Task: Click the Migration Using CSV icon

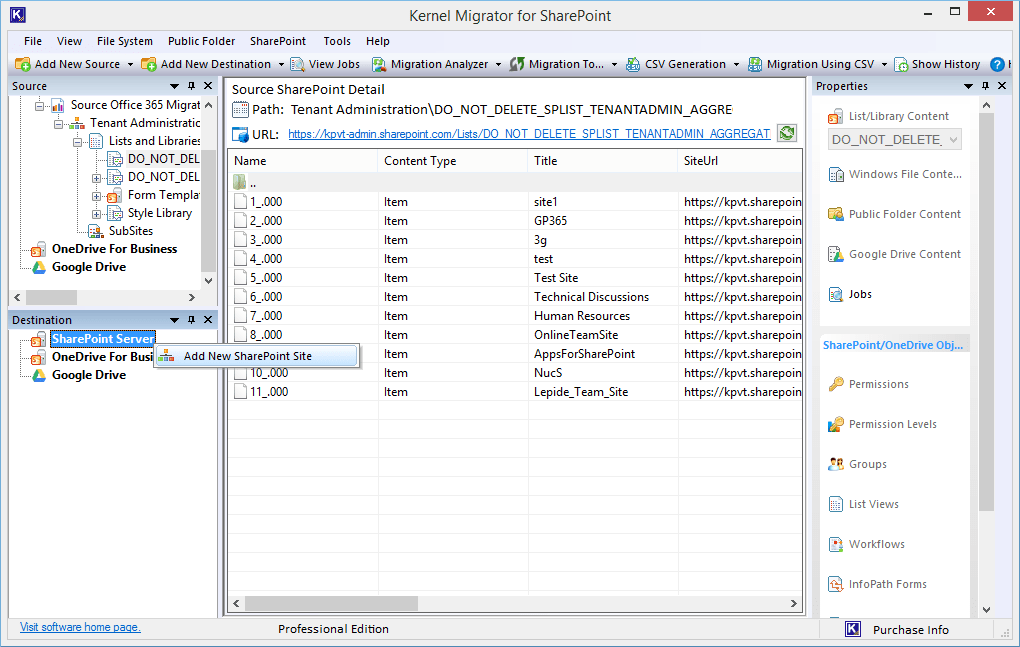Action: [755, 64]
